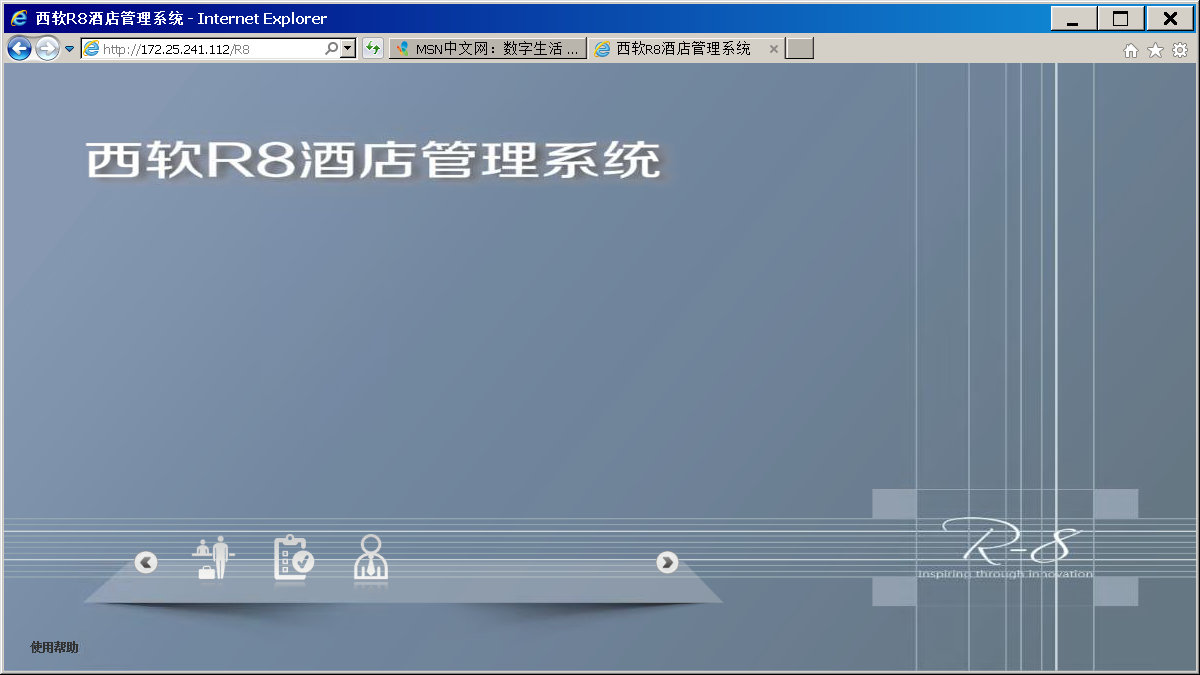Minimize the Internet Explorer window
Image resolution: width=1200 pixels, height=675 pixels.
[x=1074, y=18]
